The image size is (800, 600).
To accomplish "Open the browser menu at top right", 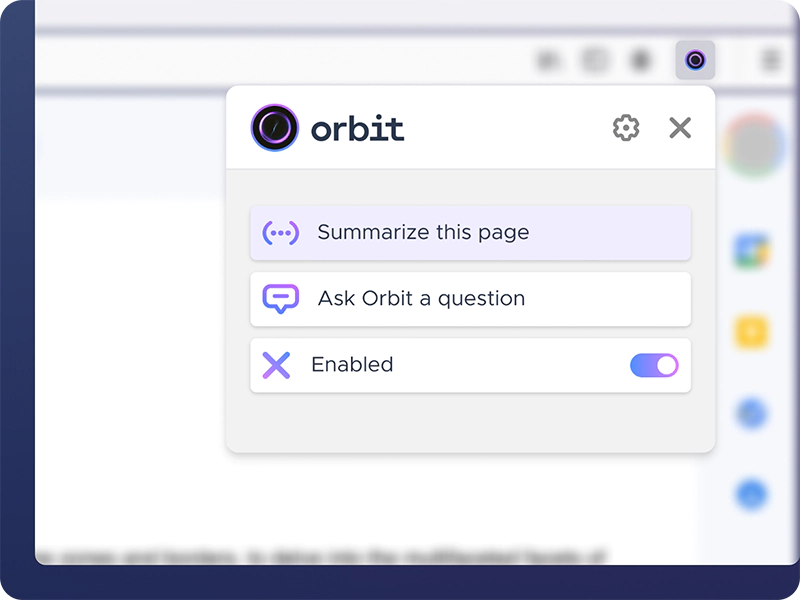I will click(769, 59).
